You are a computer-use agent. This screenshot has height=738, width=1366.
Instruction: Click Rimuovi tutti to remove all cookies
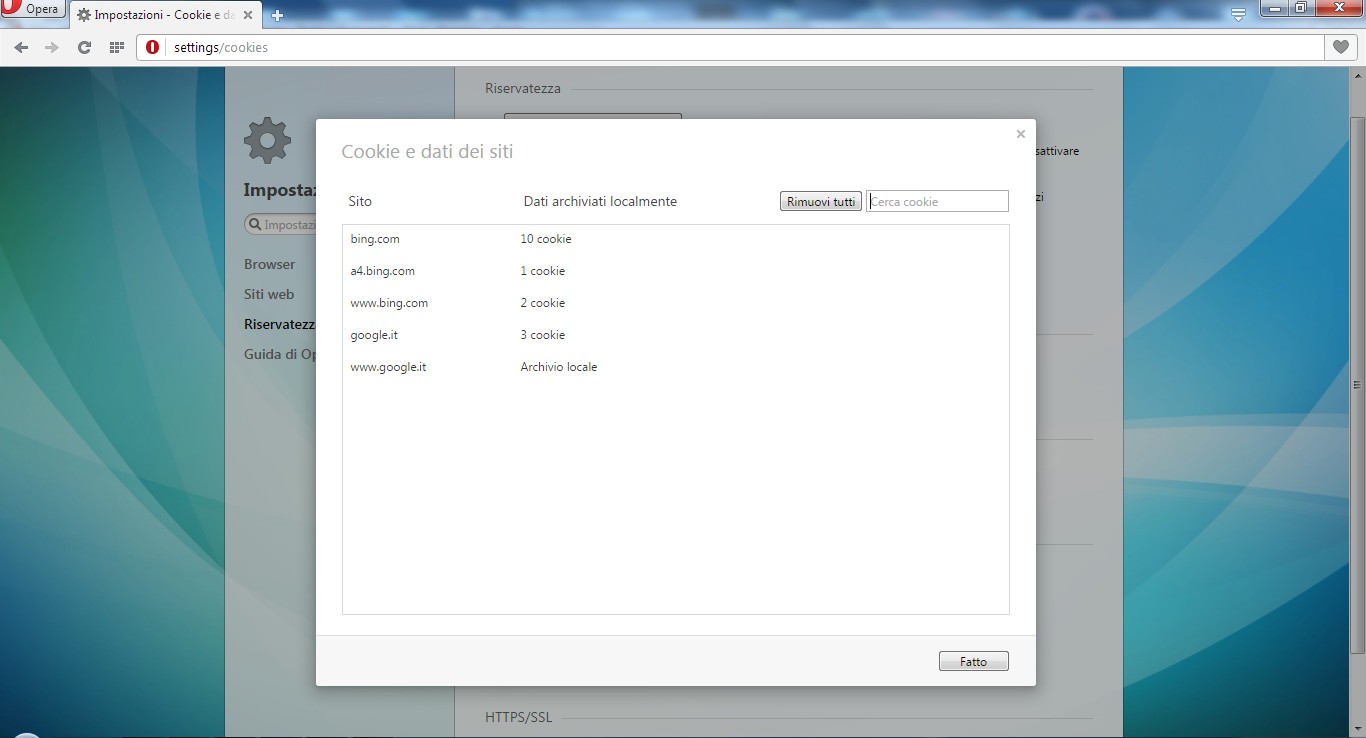(820, 200)
